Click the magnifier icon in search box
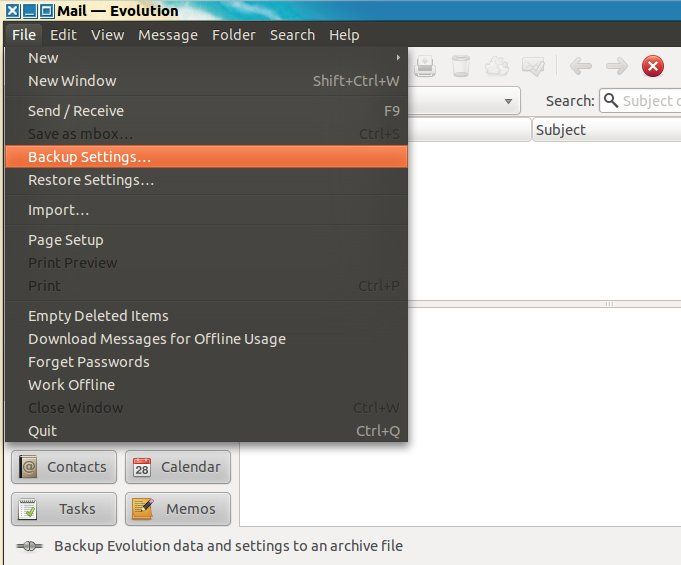The height and width of the screenshot is (565, 681). click(610, 101)
